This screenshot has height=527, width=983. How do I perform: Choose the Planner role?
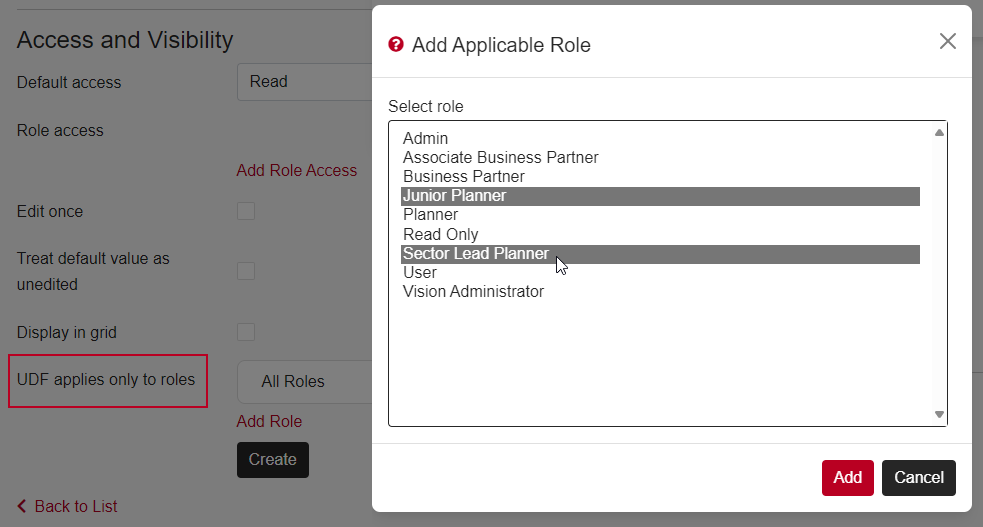660,215
